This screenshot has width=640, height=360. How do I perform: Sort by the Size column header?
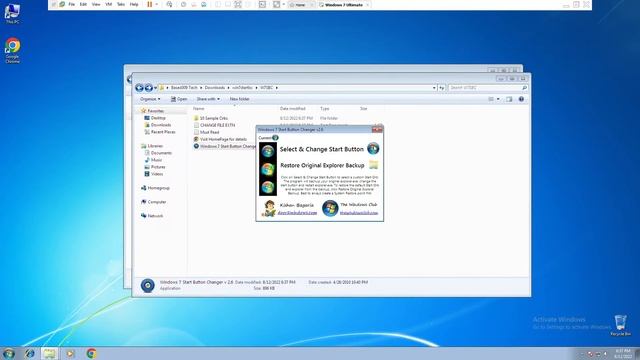(363, 109)
